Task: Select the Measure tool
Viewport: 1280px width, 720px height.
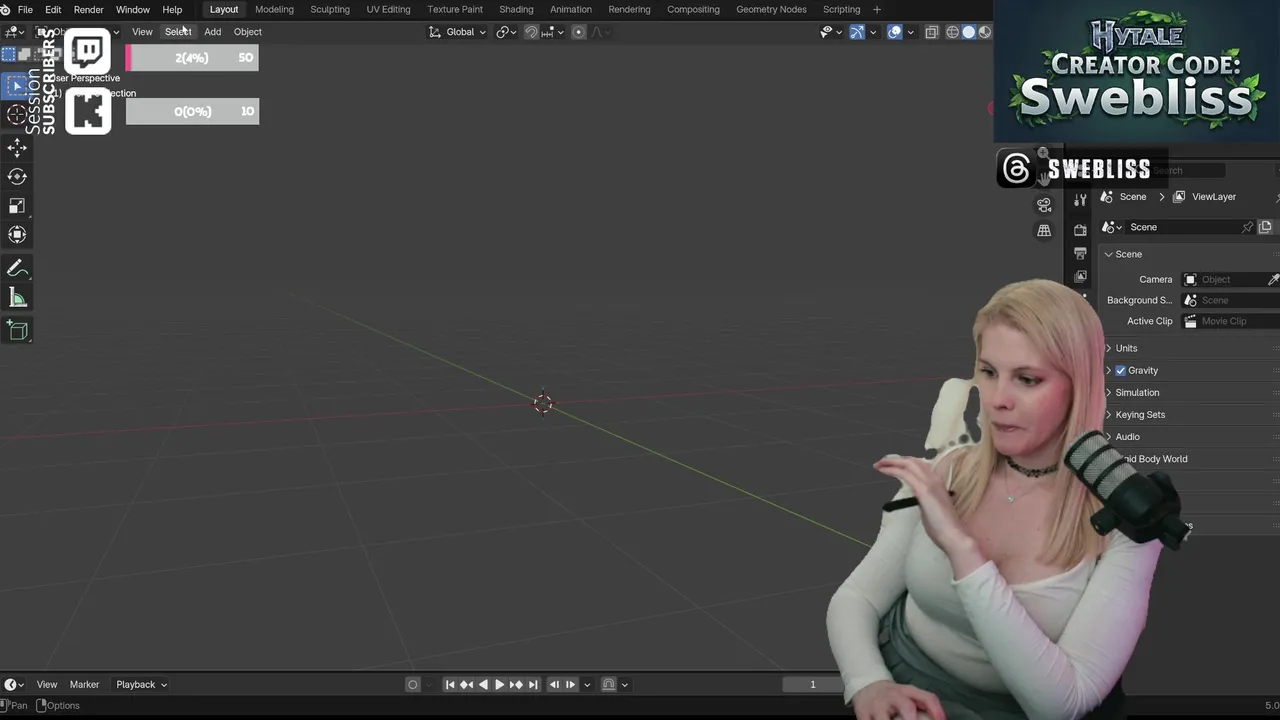Action: point(17,297)
